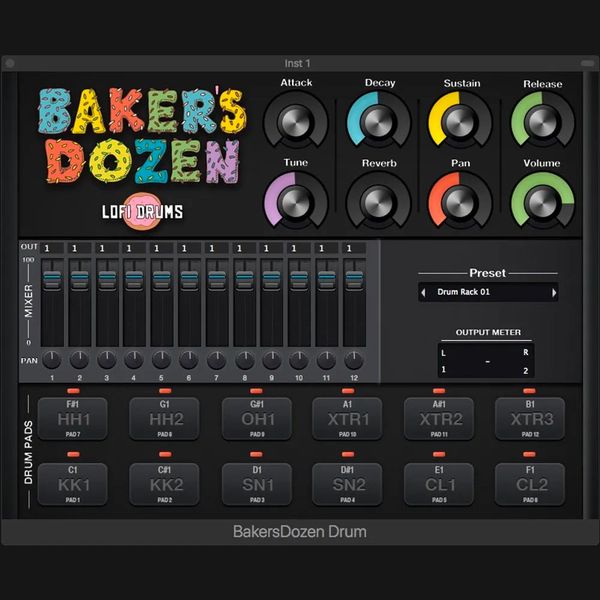Click channel 6 pan knob
The width and height of the screenshot is (600, 600).
click(189, 360)
